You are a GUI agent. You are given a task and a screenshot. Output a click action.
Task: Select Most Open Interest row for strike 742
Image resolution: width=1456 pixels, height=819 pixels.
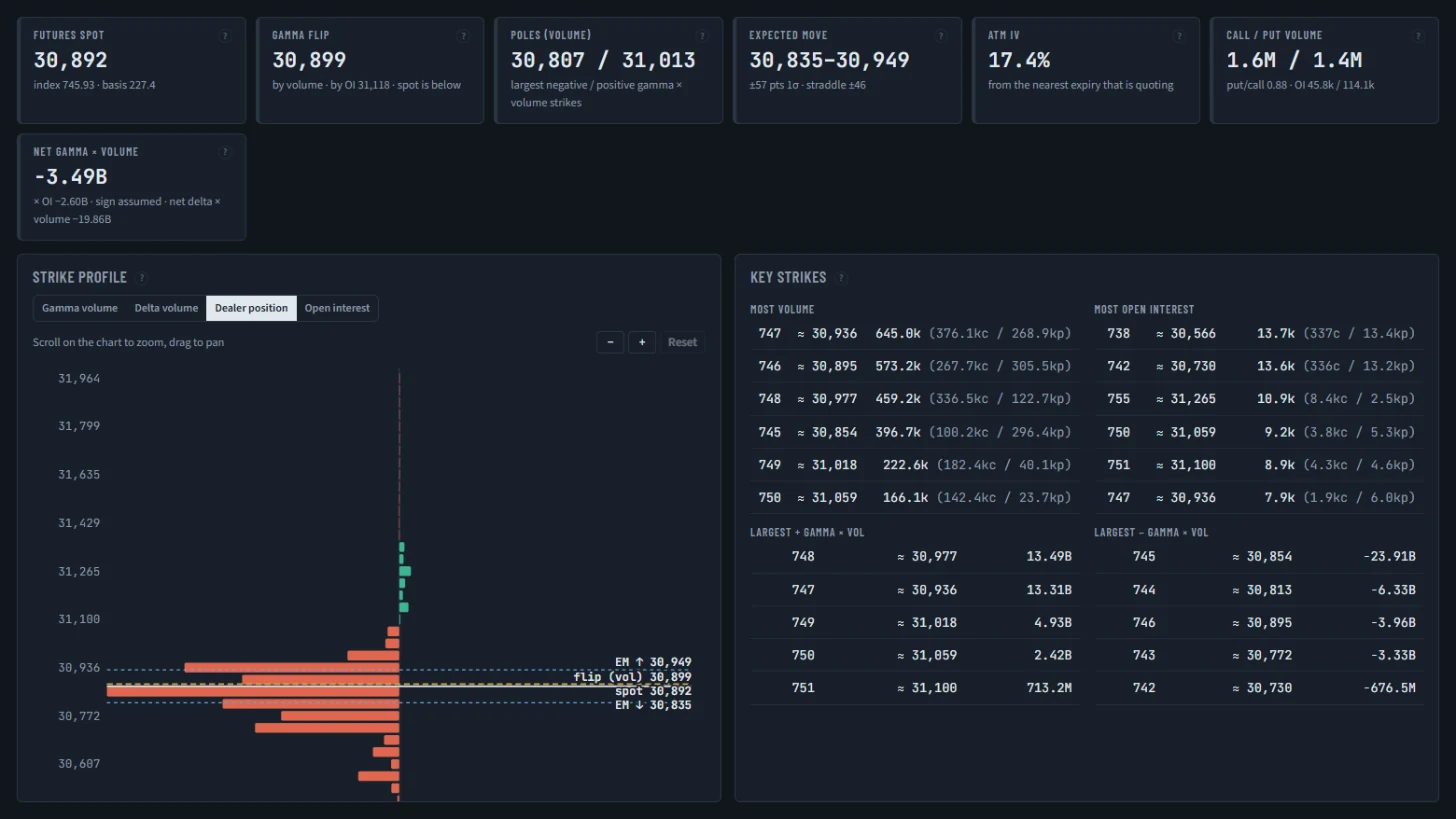coord(1259,366)
